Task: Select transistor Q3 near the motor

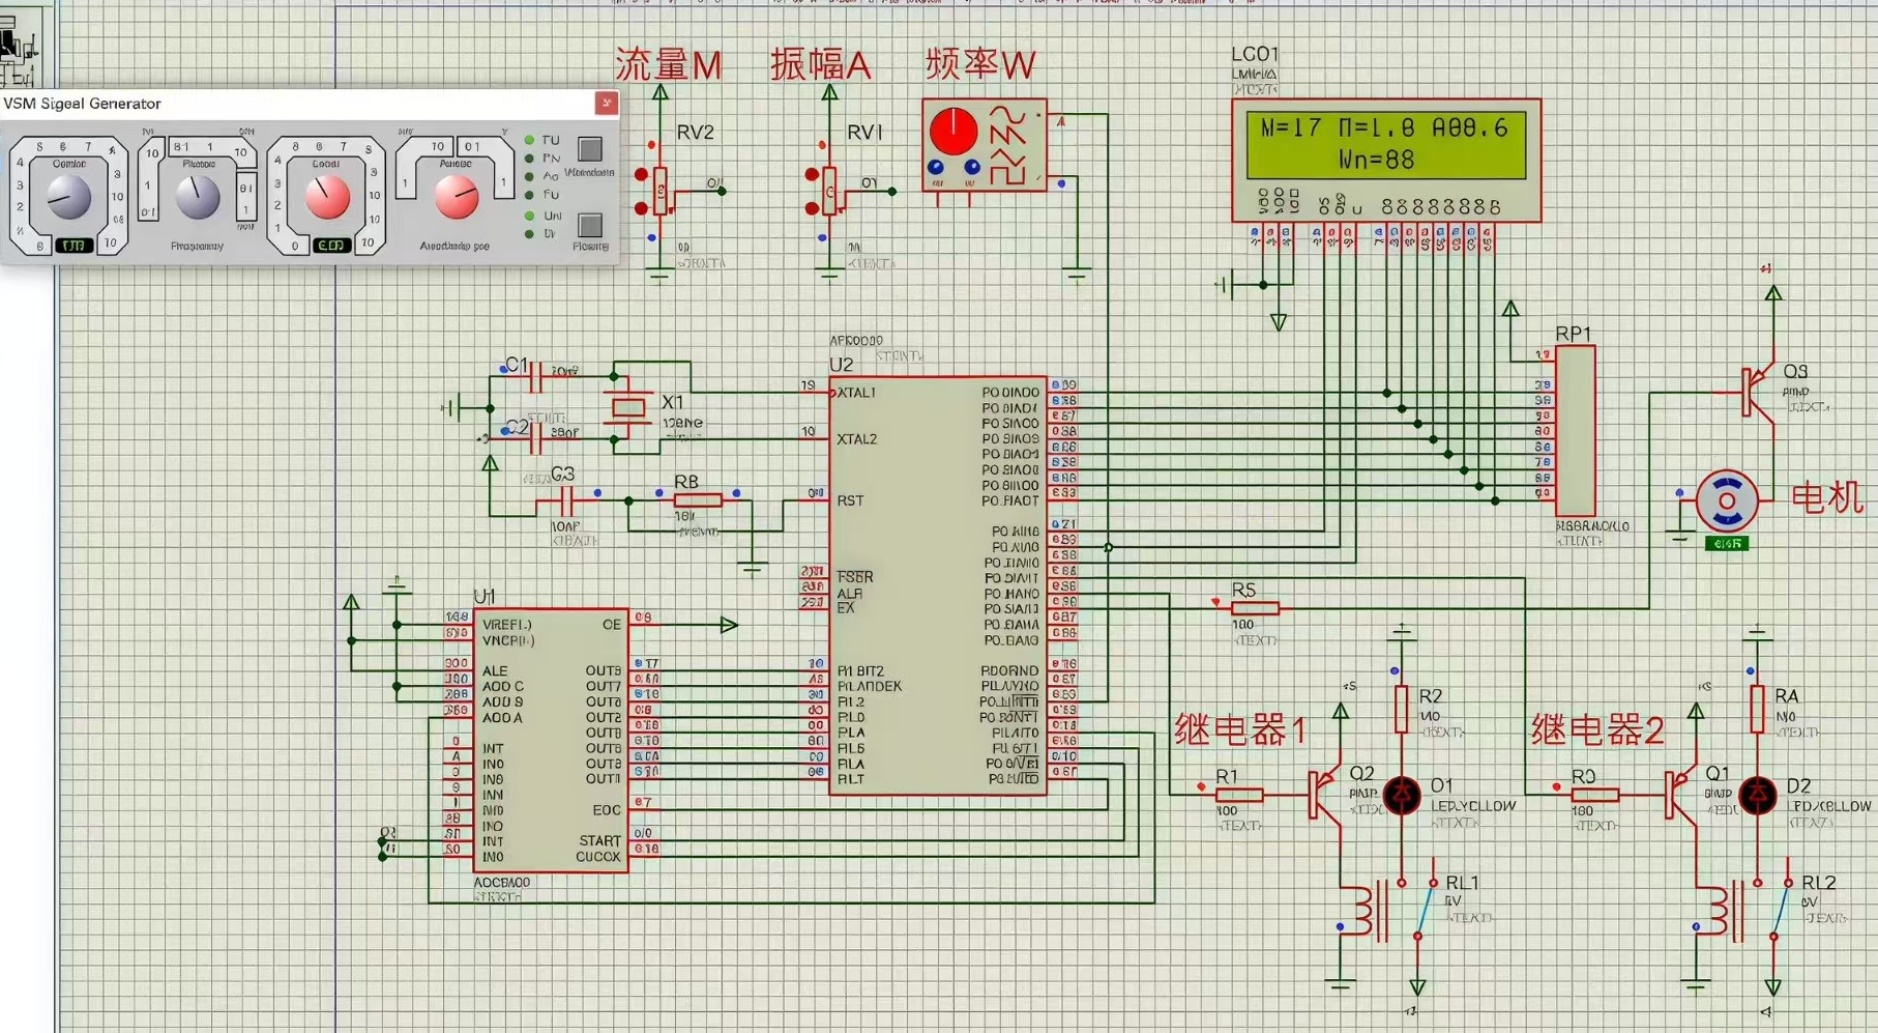Action: click(x=1757, y=392)
